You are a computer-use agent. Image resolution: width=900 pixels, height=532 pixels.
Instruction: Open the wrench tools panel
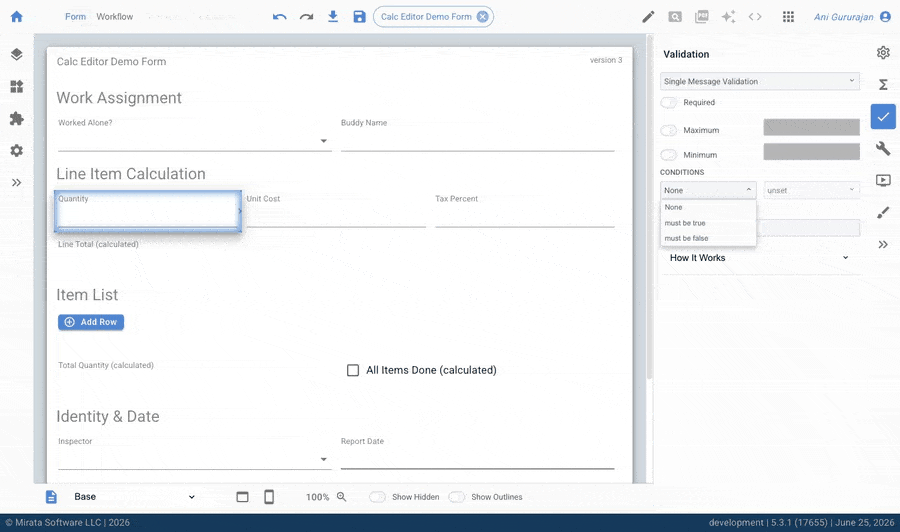click(883, 149)
